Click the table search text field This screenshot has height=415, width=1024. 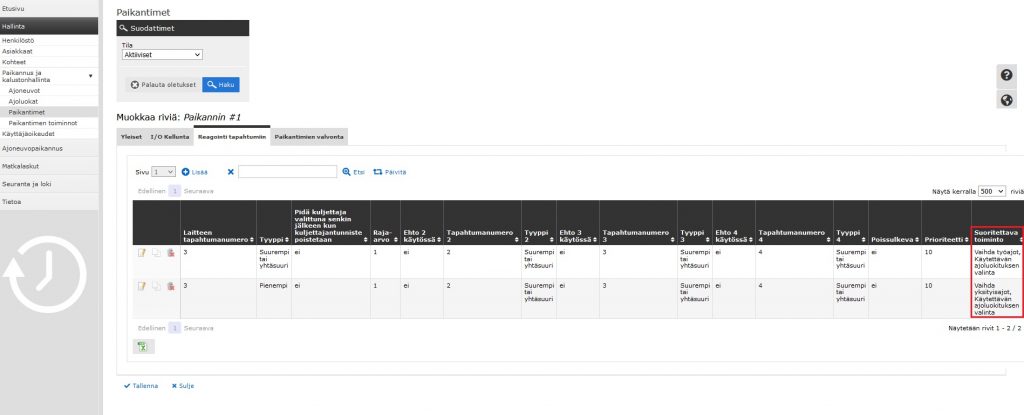[x=288, y=172]
